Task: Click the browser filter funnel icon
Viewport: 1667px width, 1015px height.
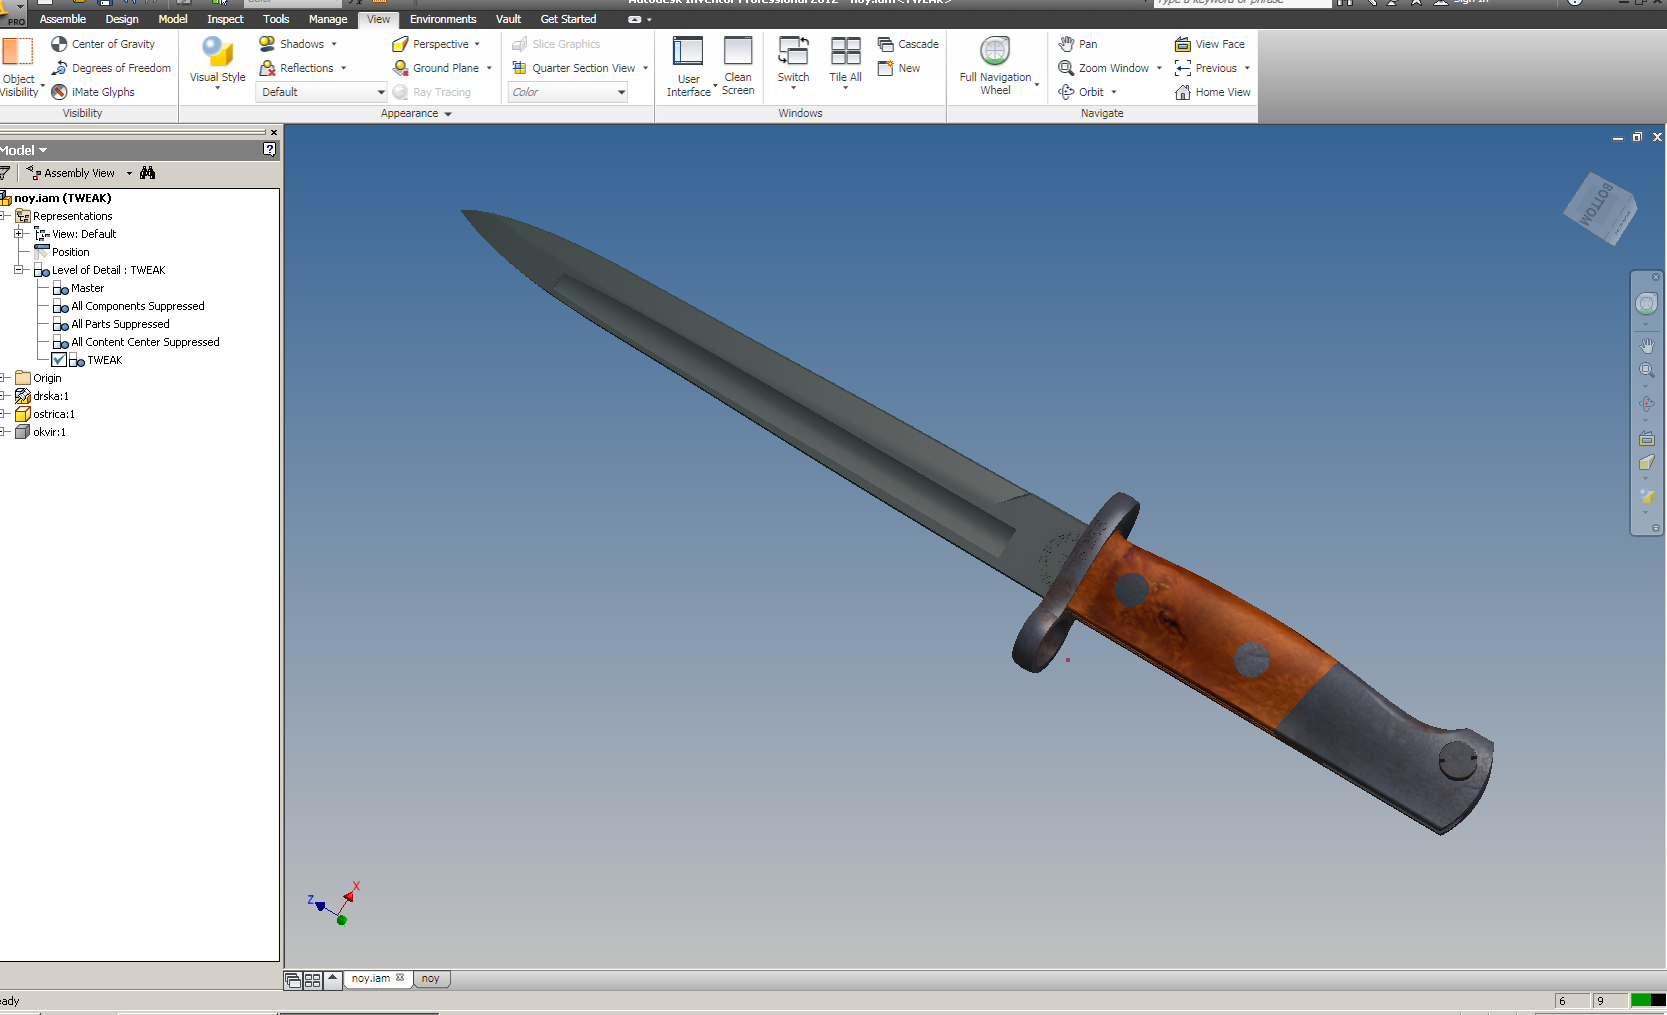Action: (x=5, y=173)
